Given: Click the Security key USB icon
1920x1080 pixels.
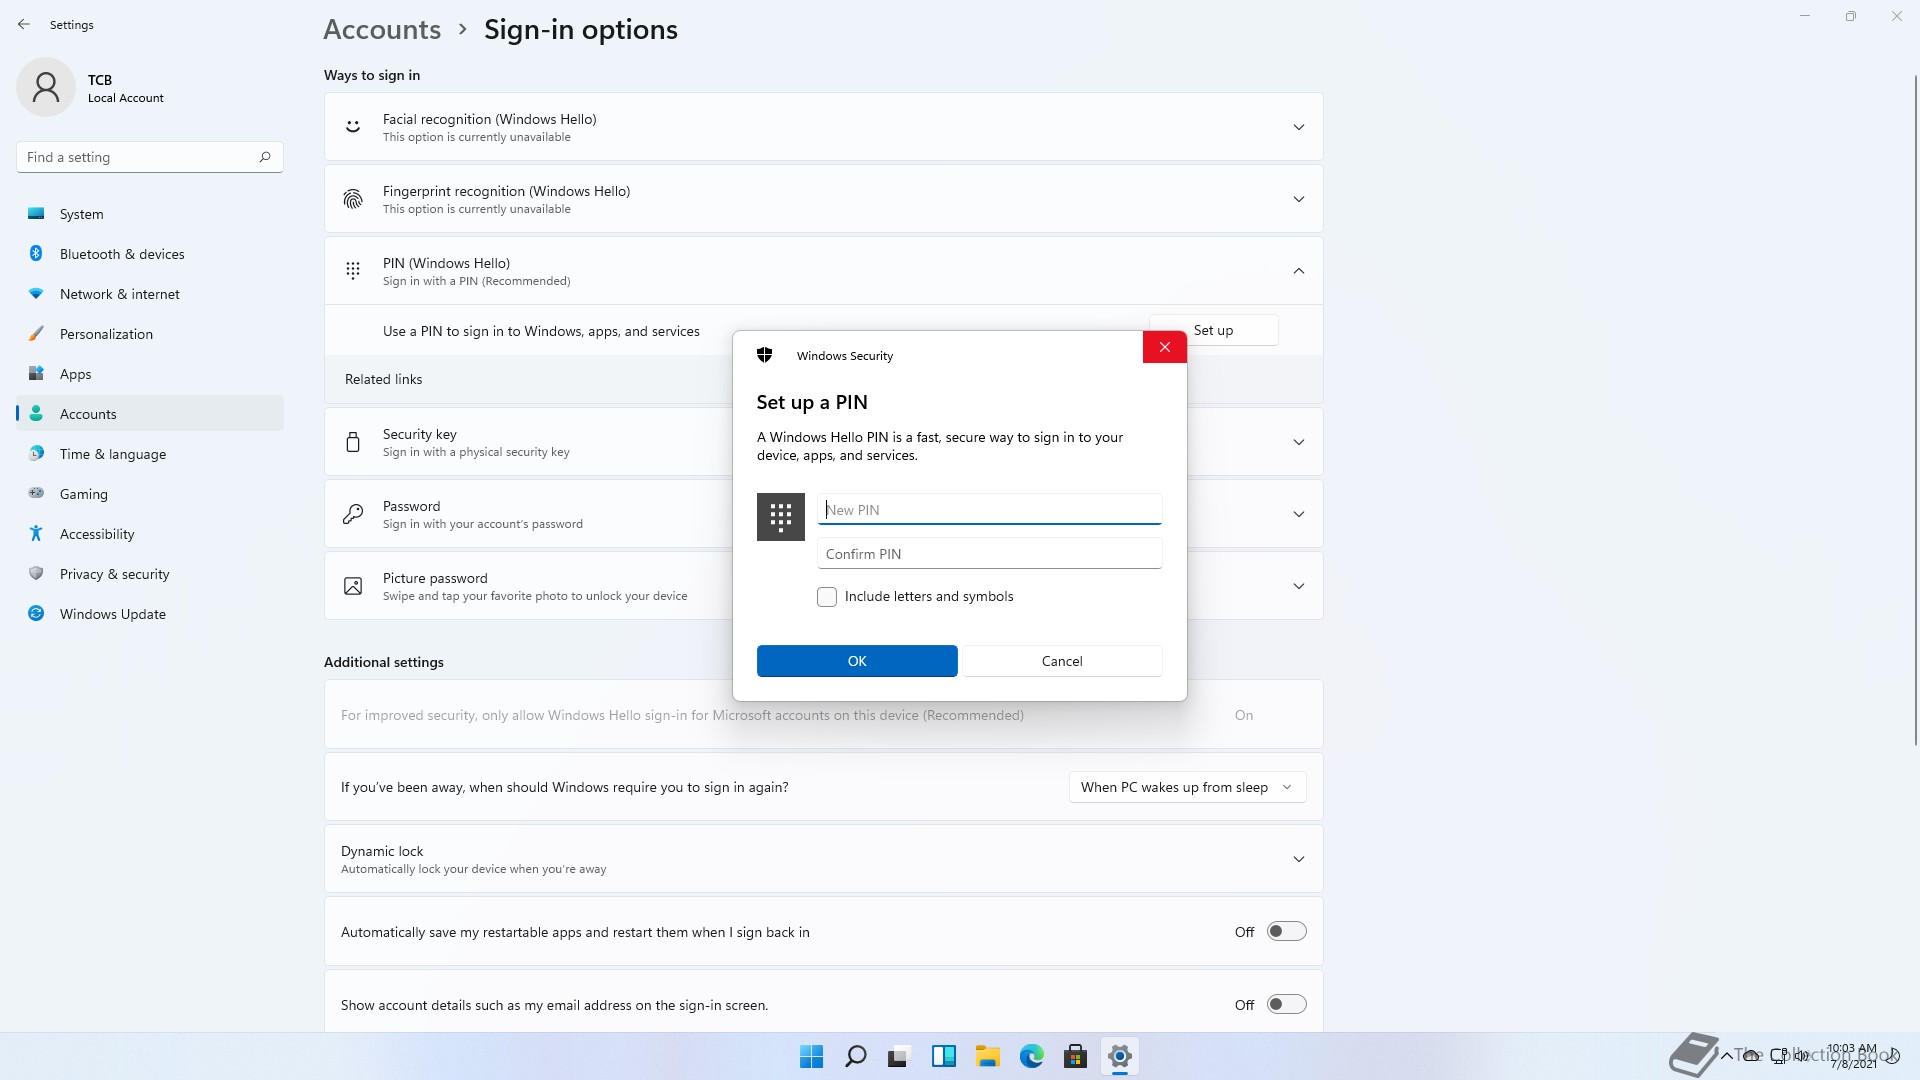Looking at the screenshot, I should coord(353,442).
